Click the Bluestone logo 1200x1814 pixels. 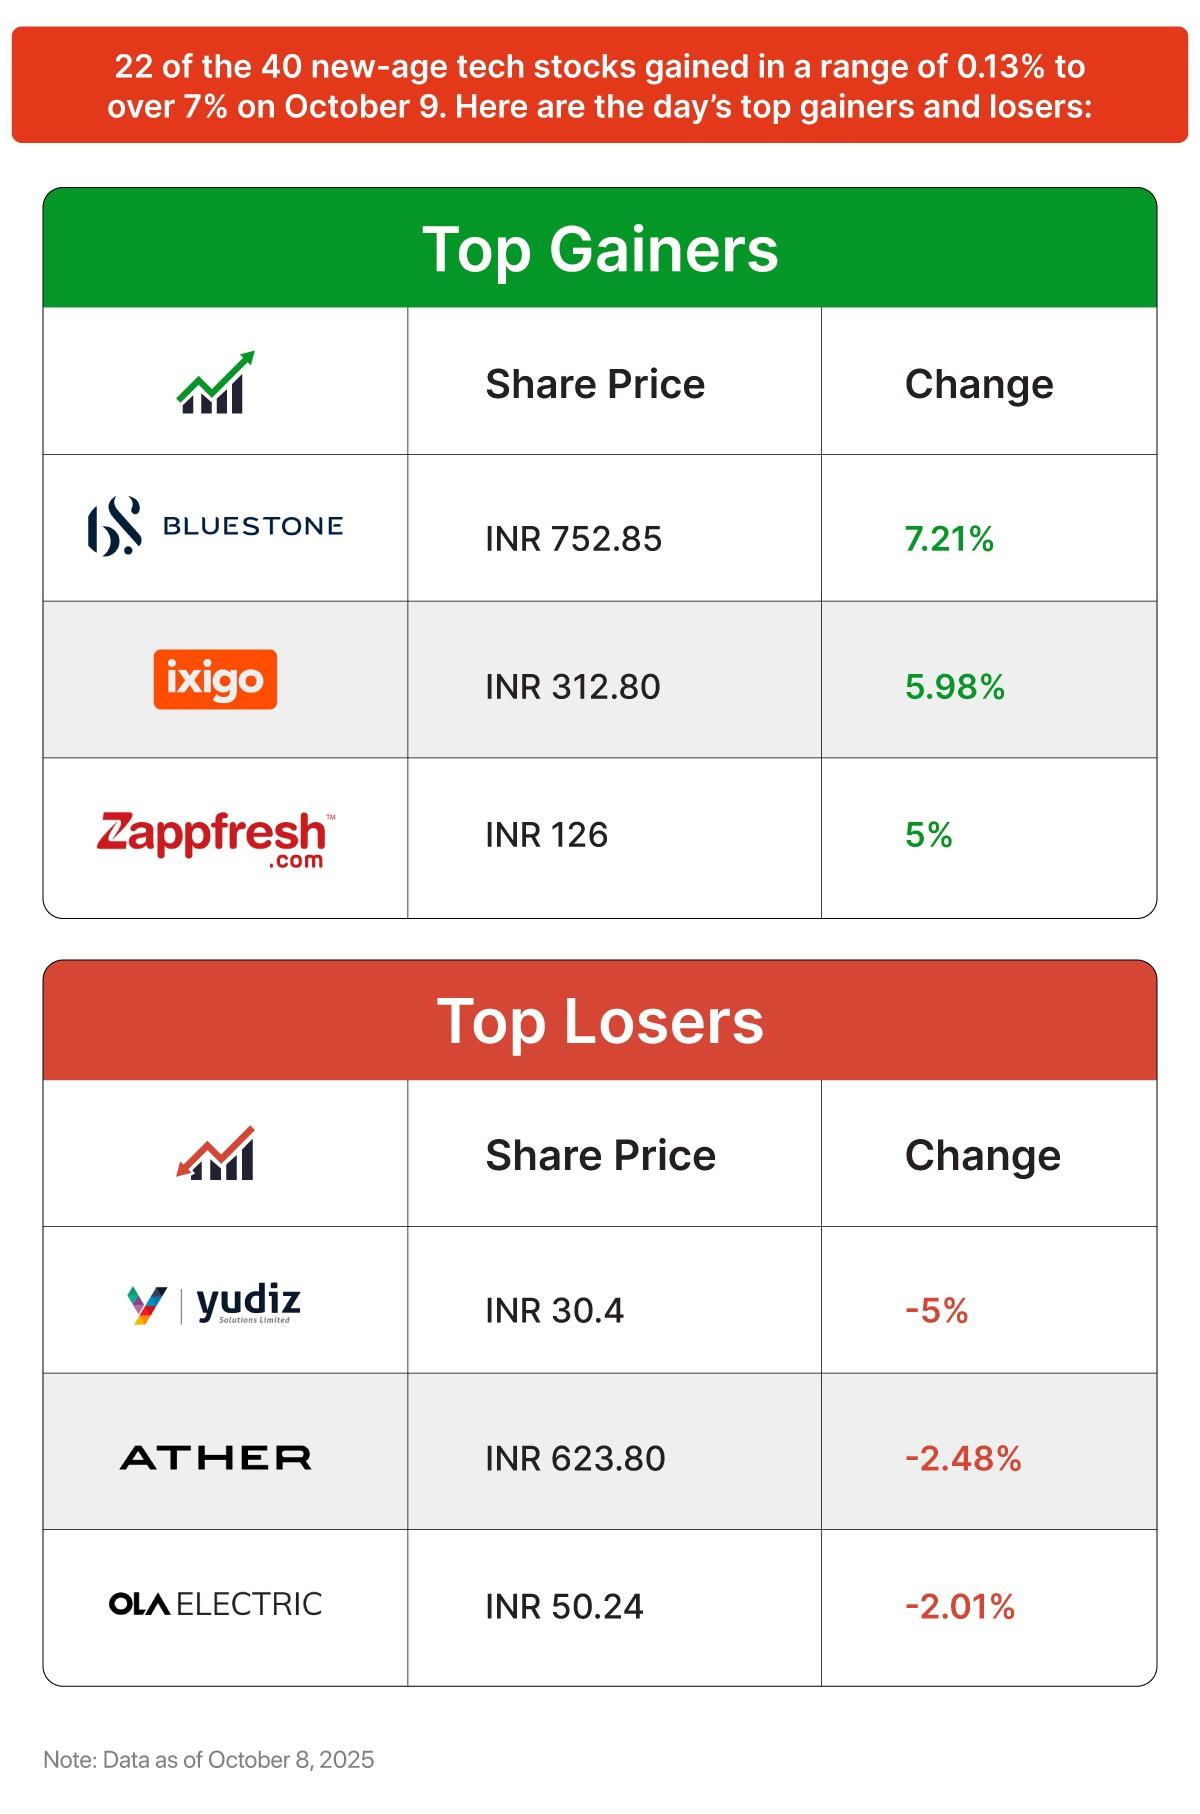click(x=215, y=526)
